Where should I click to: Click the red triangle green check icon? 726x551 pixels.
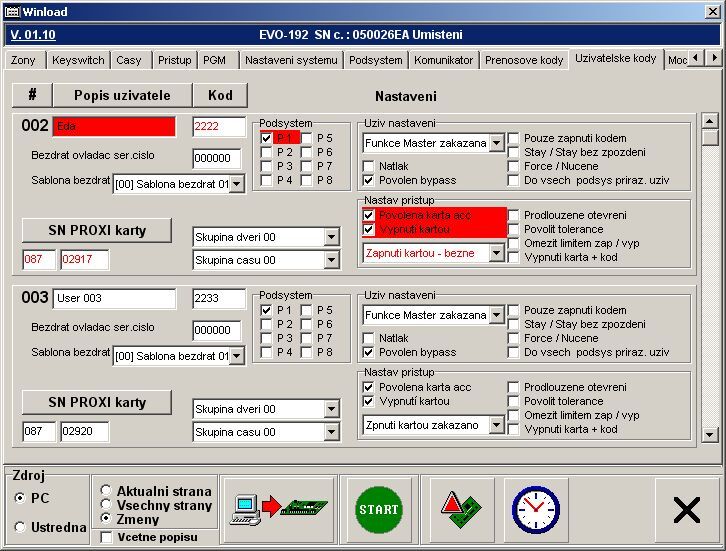[462, 509]
